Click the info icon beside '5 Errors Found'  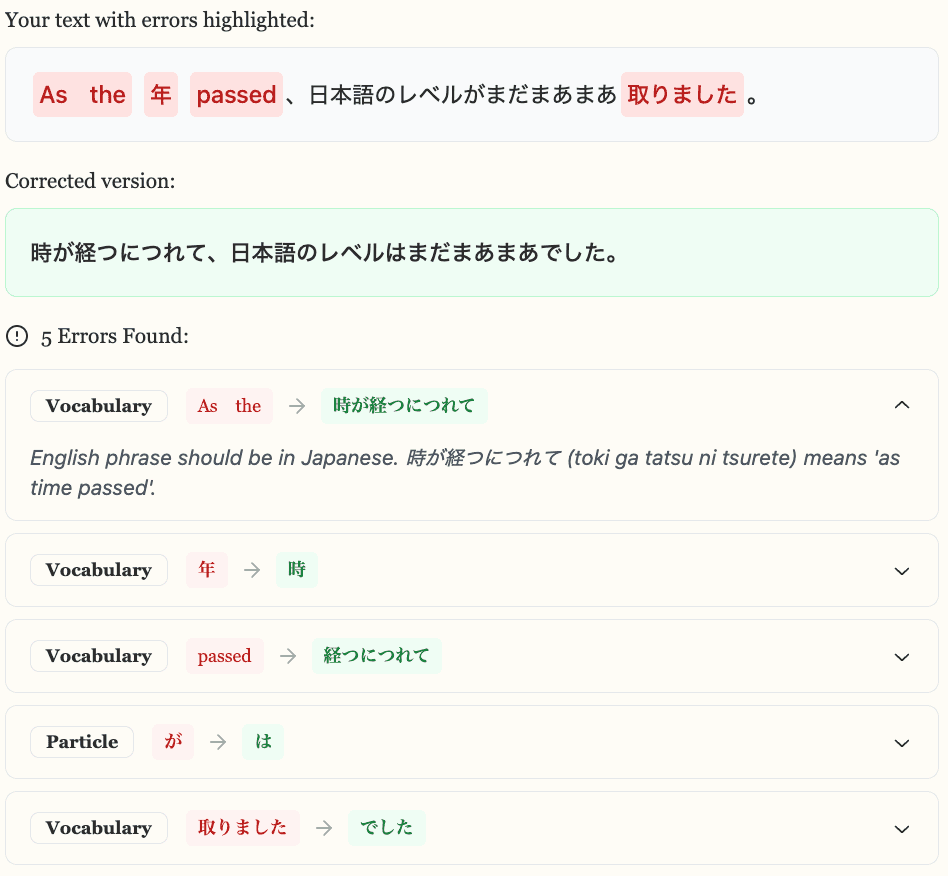[17, 336]
